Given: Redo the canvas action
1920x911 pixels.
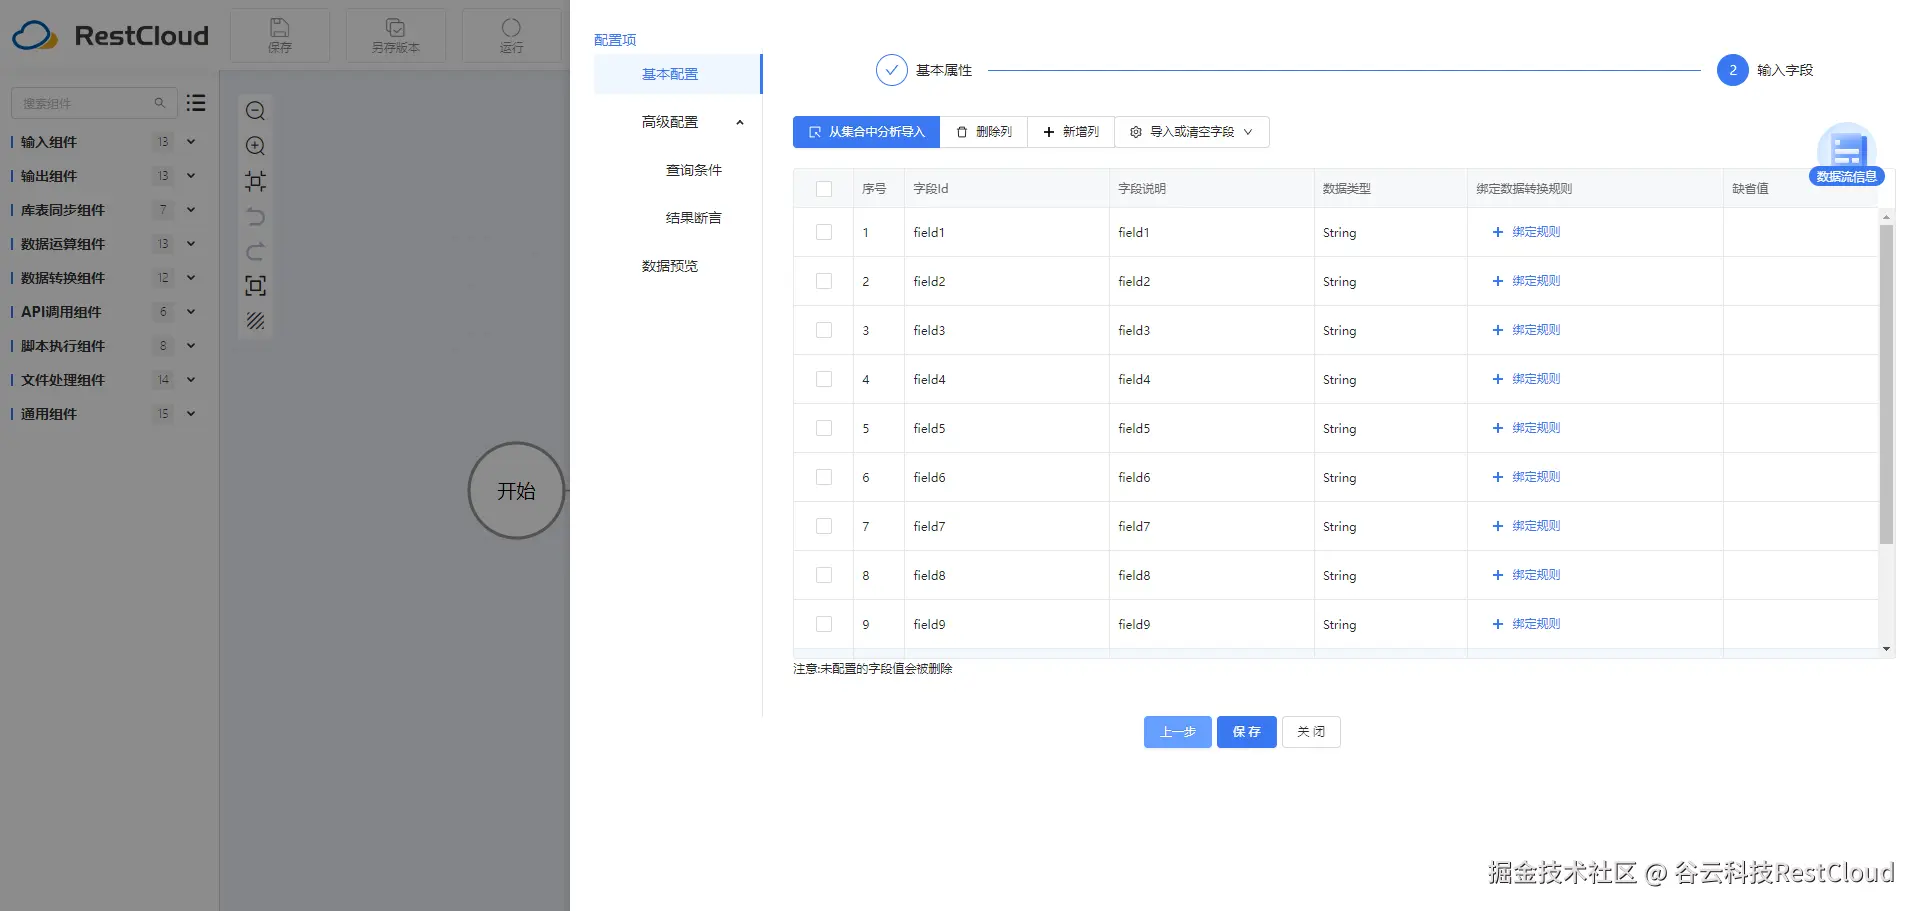Looking at the screenshot, I should [256, 251].
